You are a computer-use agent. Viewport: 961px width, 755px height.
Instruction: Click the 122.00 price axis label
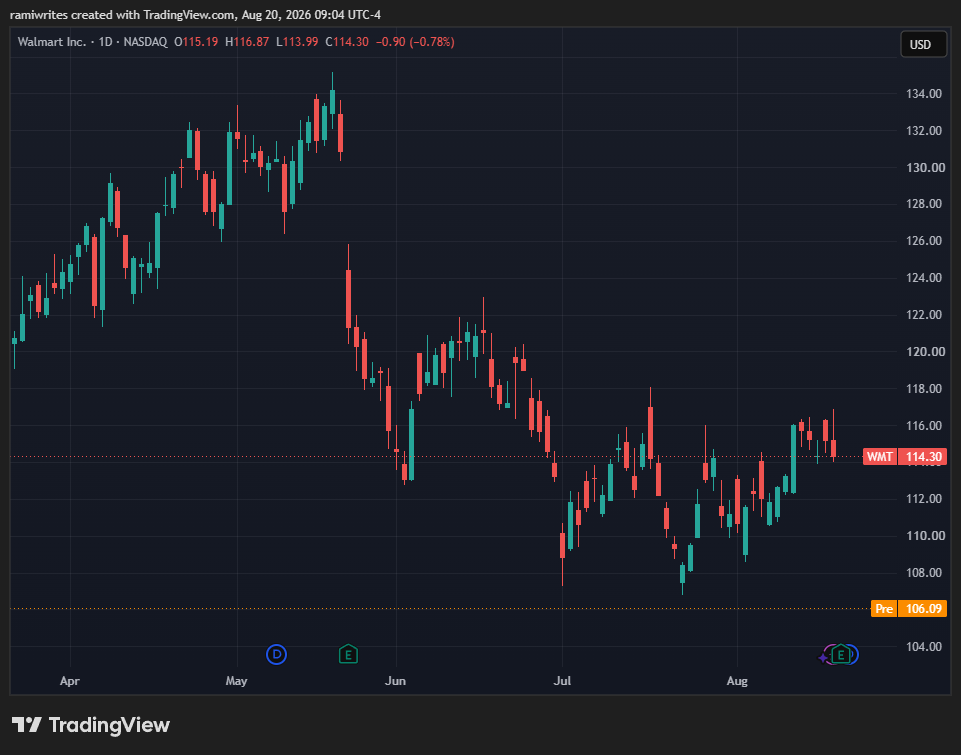(924, 314)
